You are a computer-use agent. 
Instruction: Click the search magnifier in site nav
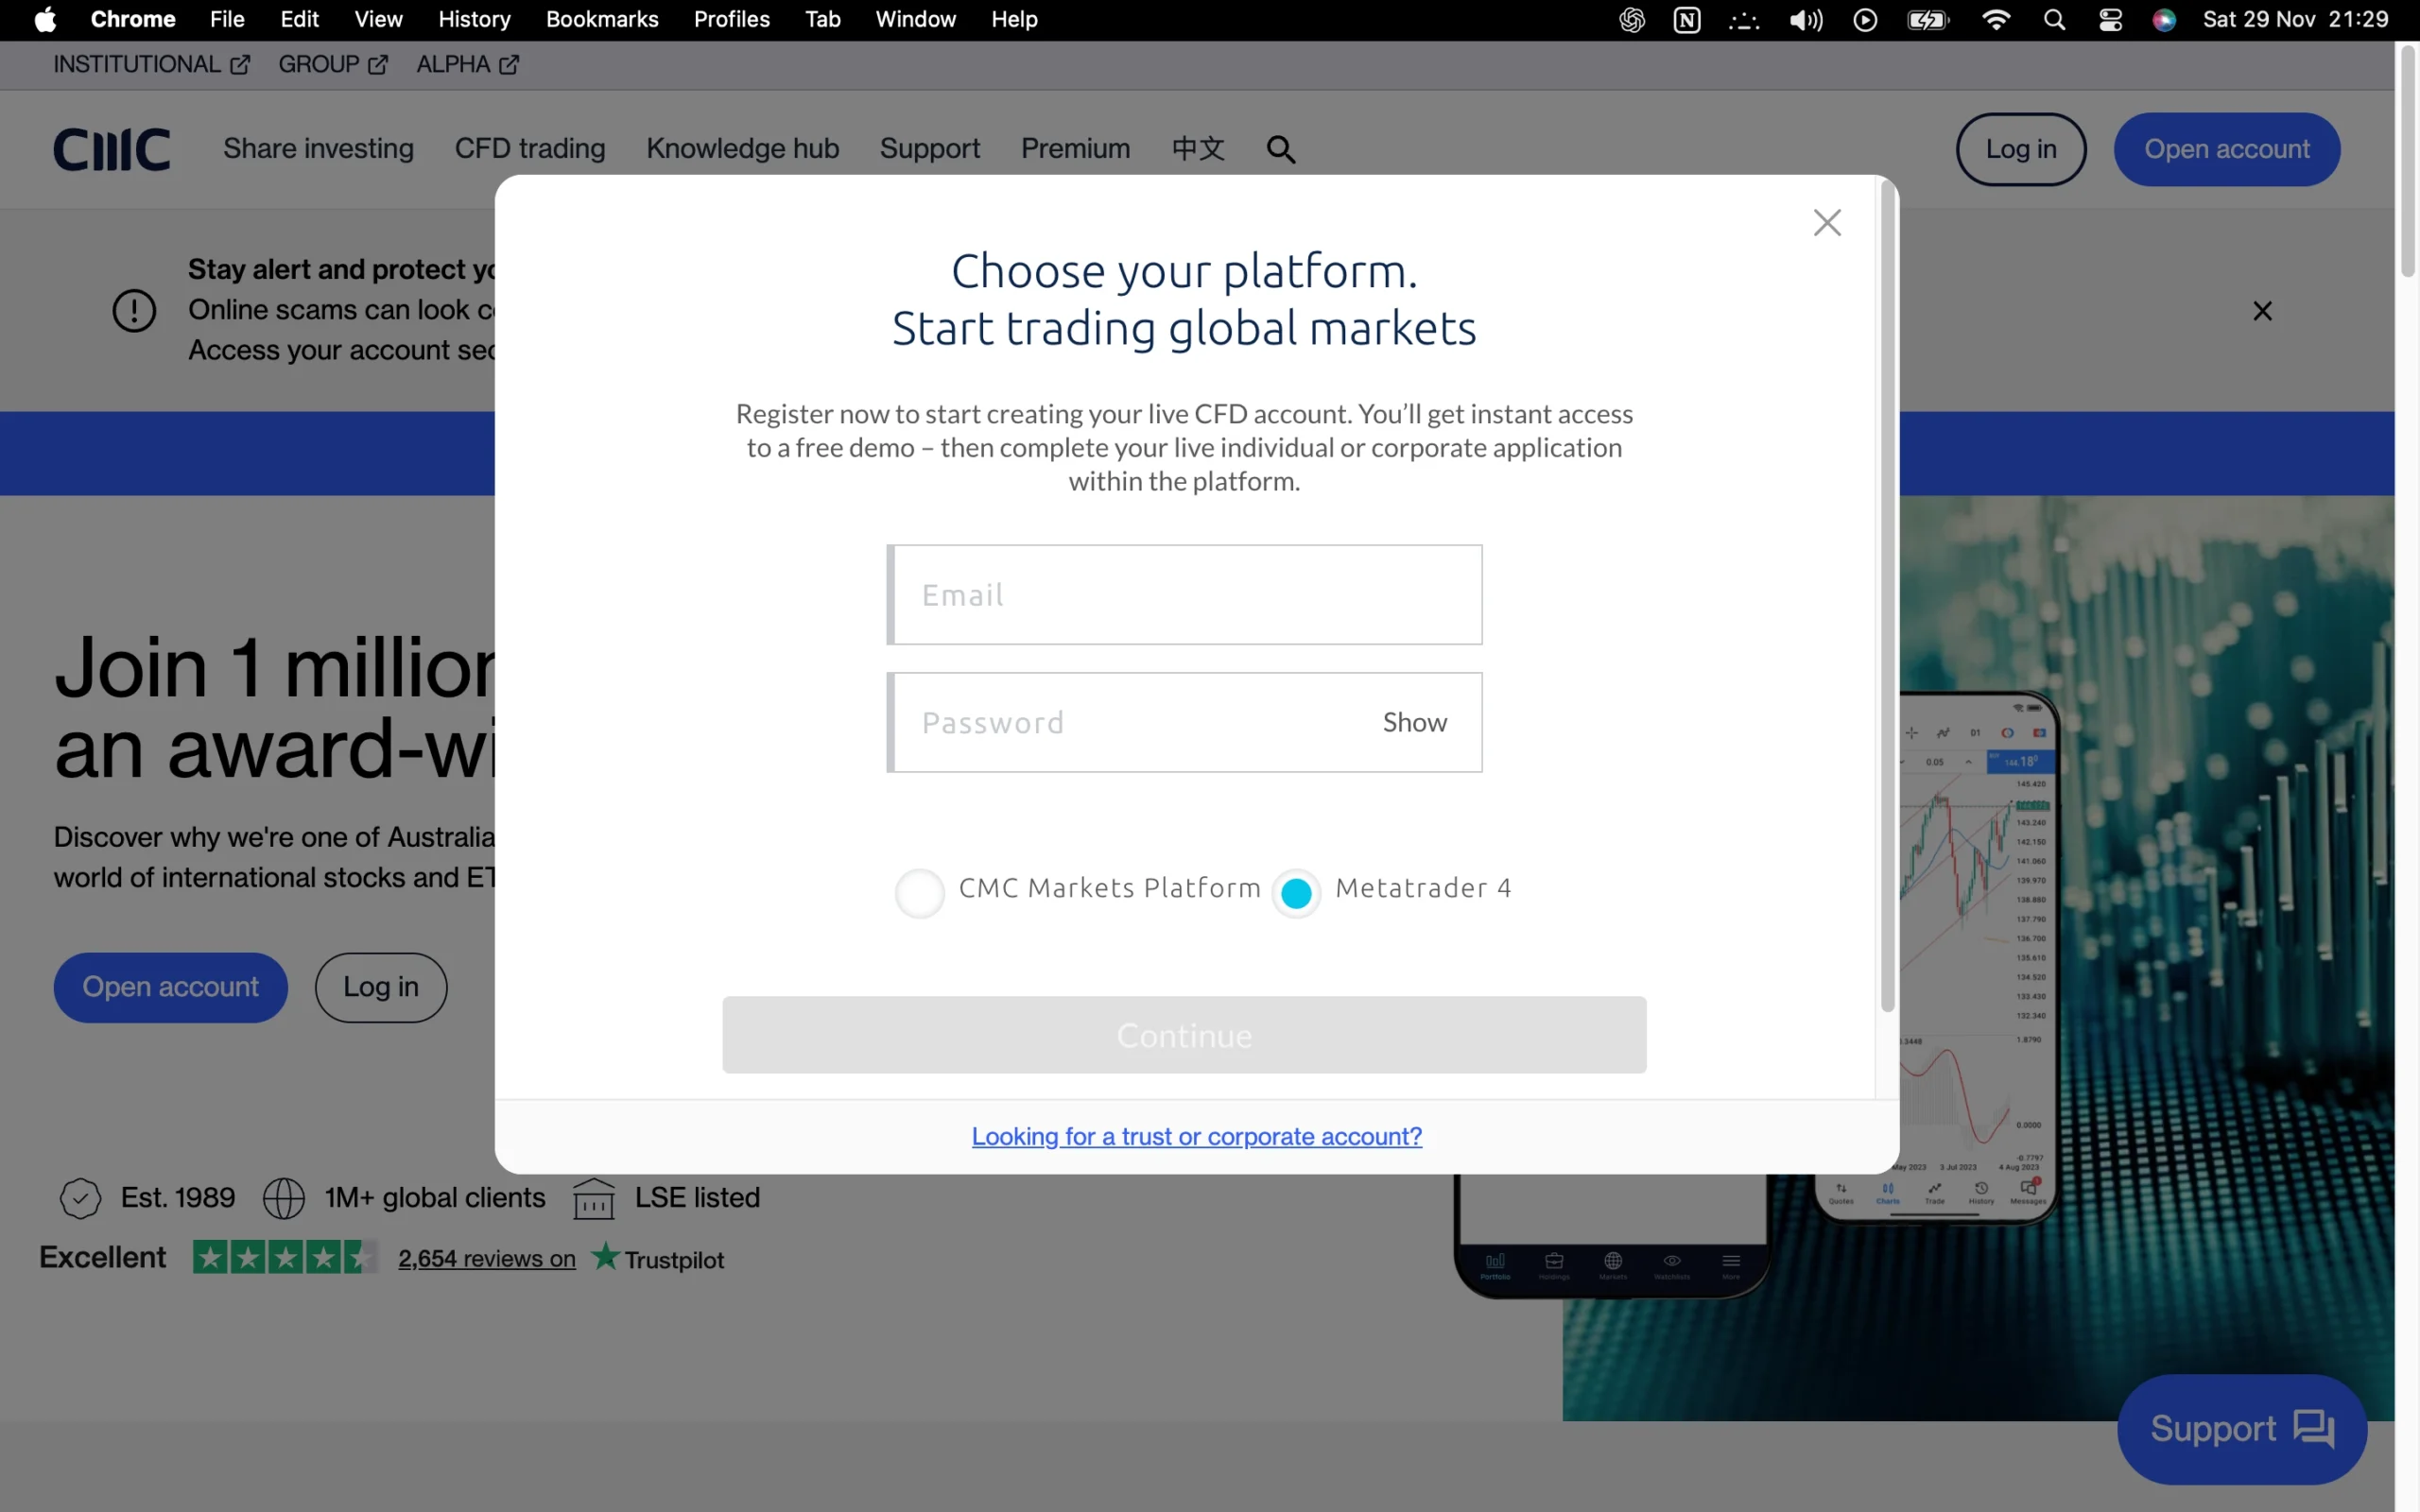click(x=1280, y=149)
